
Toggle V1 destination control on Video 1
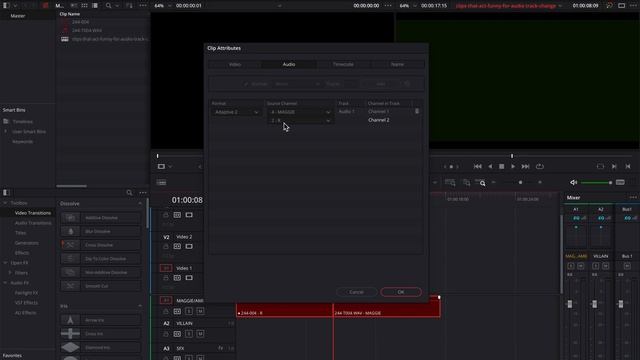(x=166, y=268)
